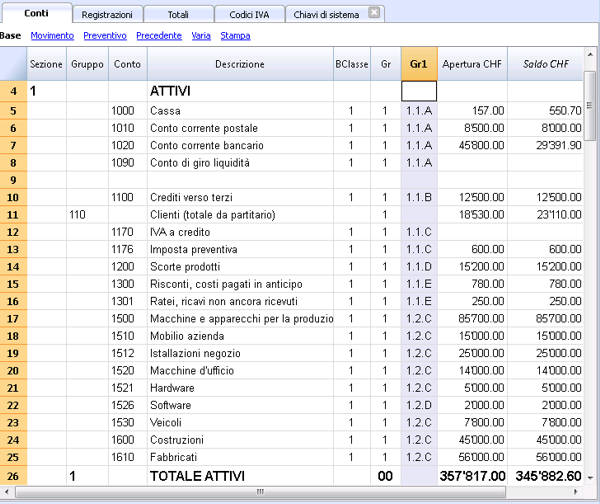The width and height of the screenshot is (600, 504).
Task: Click Macchine e apparecchi per la produzione cell
Action: pyautogui.click(x=240, y=318)
